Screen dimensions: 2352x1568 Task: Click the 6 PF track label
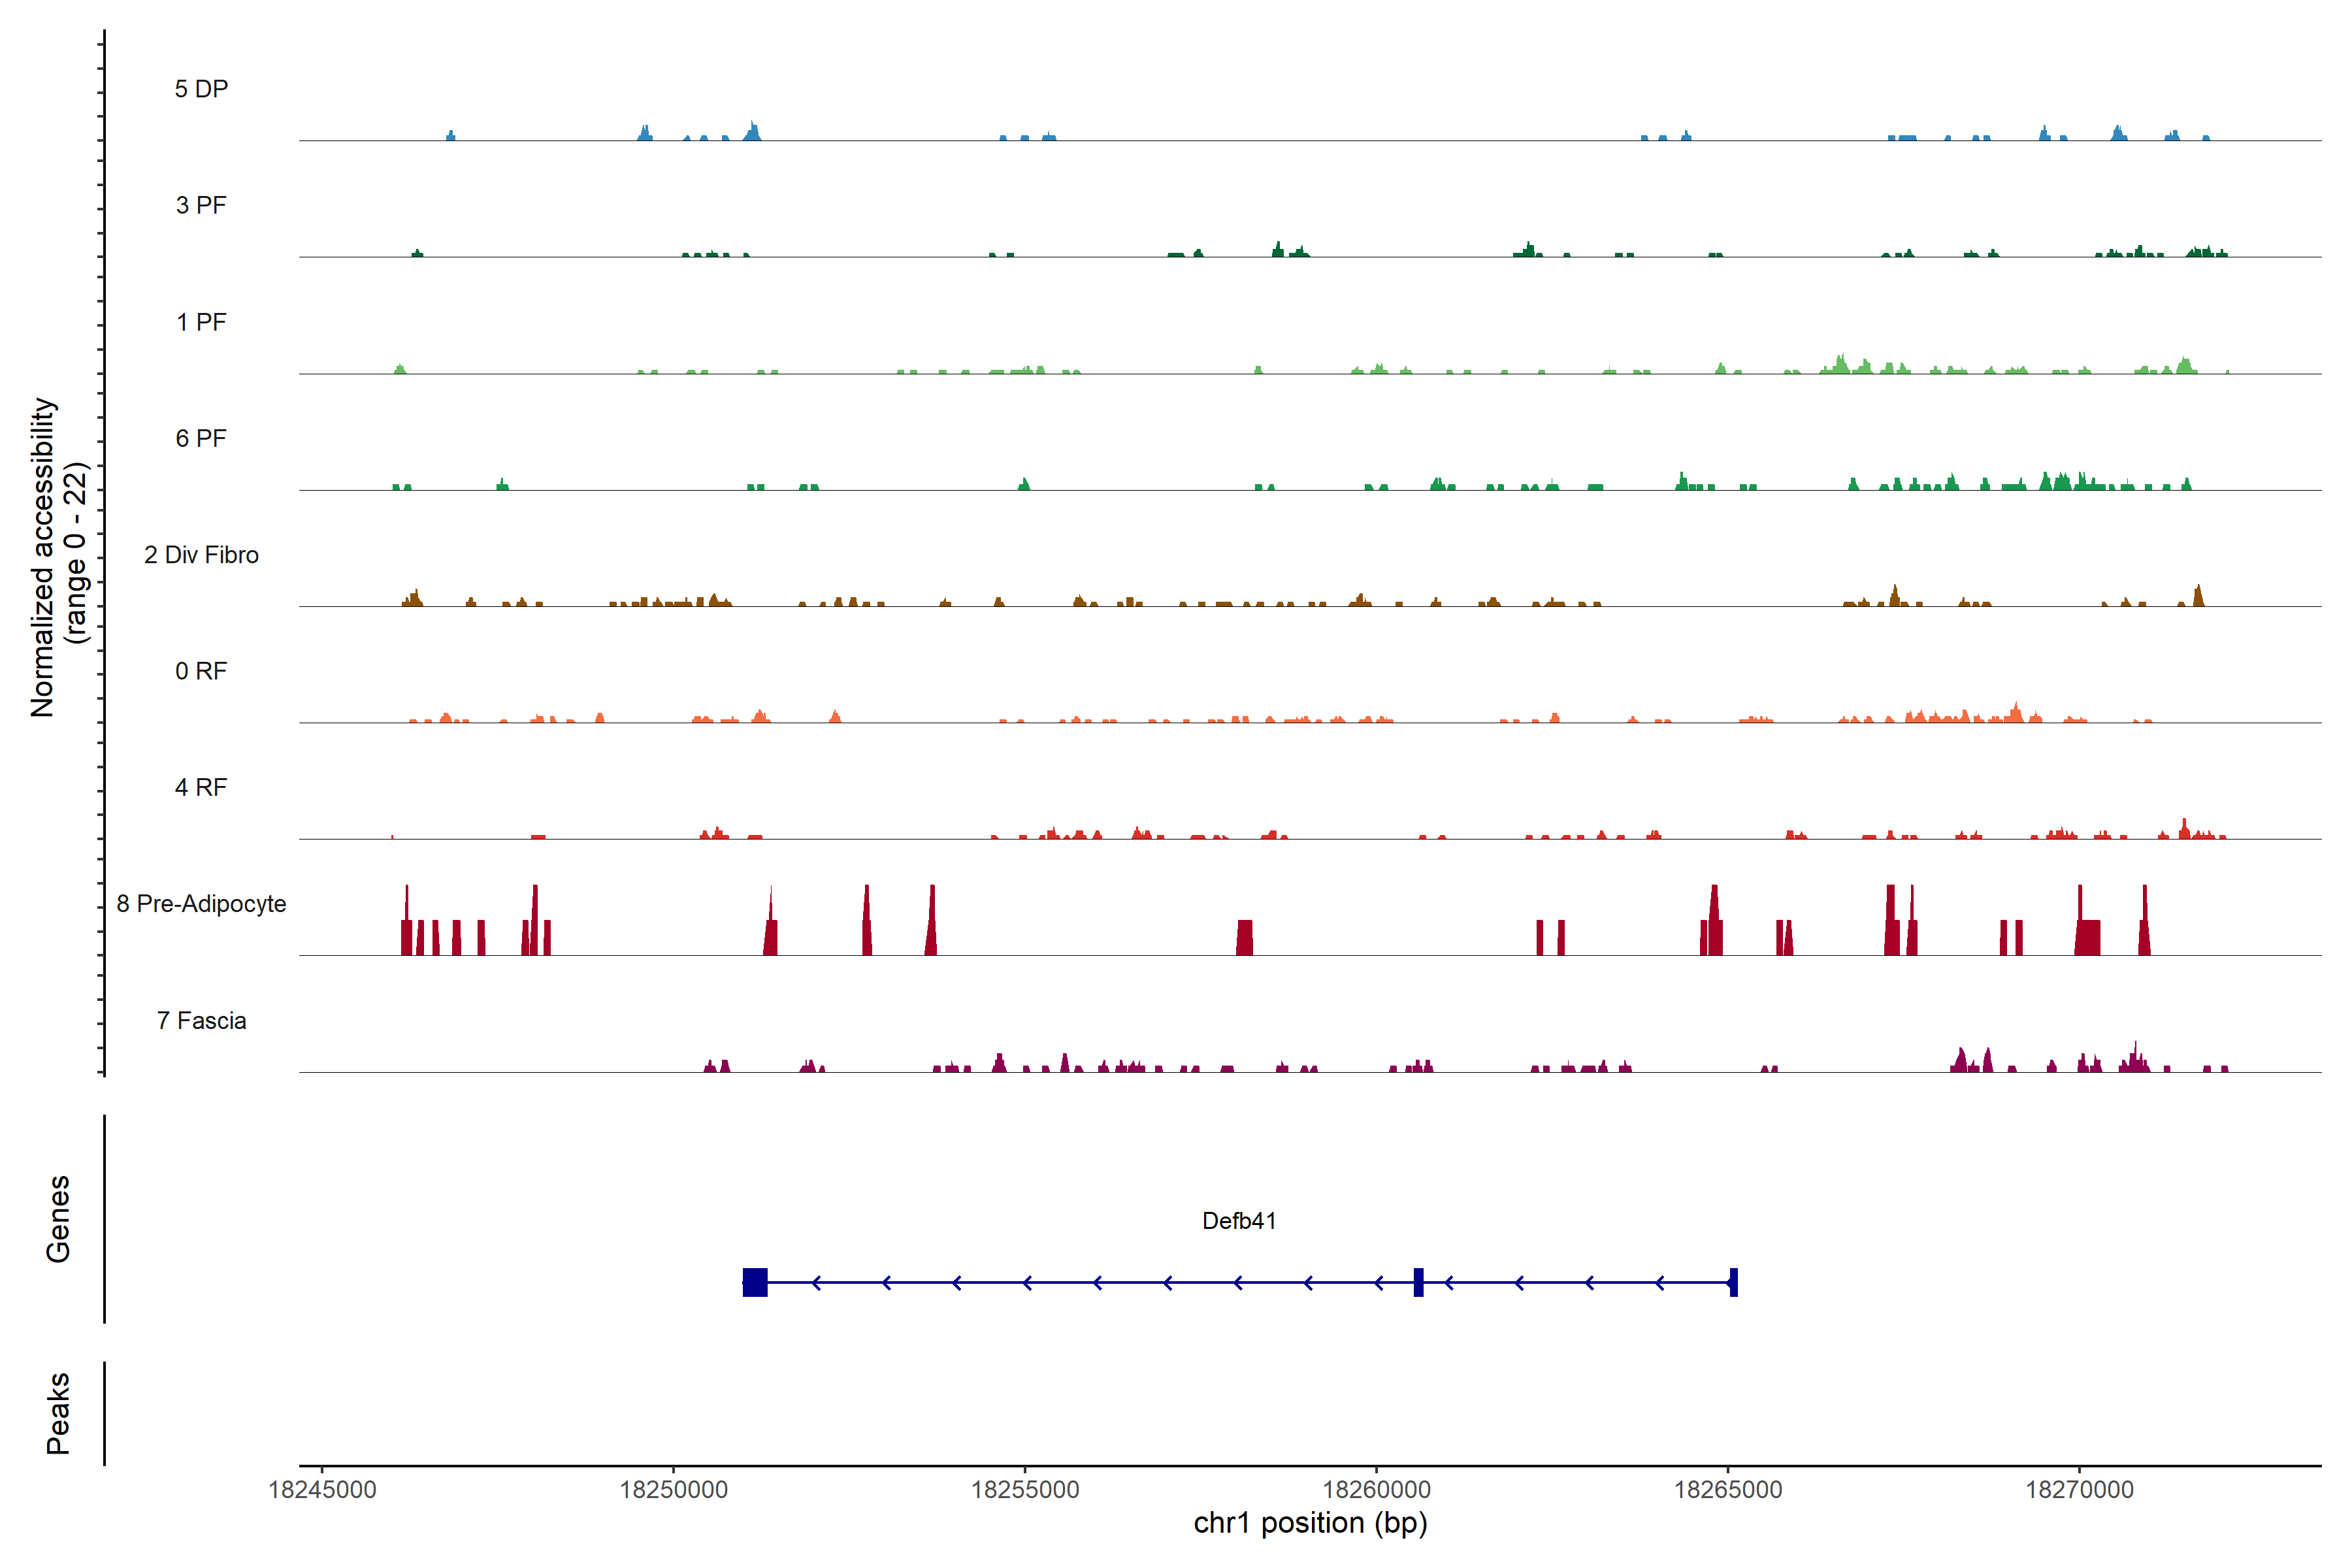[x=201, y=438]
